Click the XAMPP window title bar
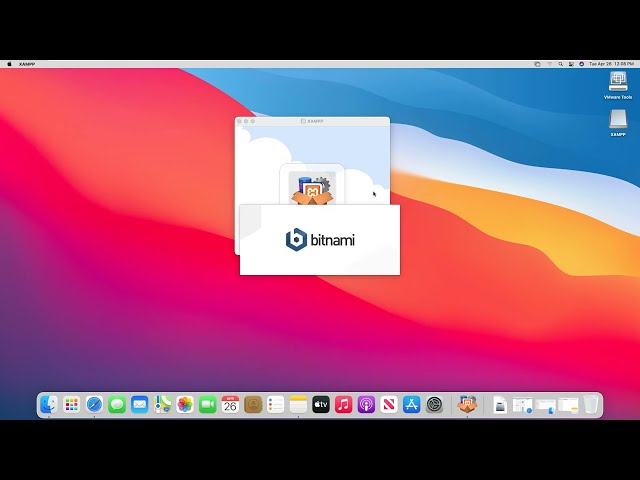The height and width of the screenshot is (480, 640). (x=312, y=121)
